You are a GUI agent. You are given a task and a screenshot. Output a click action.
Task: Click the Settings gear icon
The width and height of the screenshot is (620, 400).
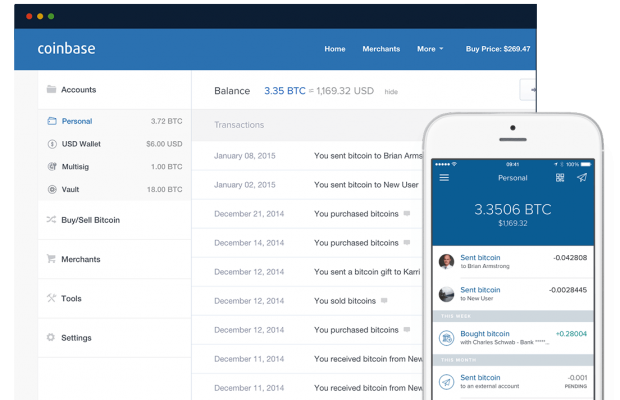pos(51,337)
